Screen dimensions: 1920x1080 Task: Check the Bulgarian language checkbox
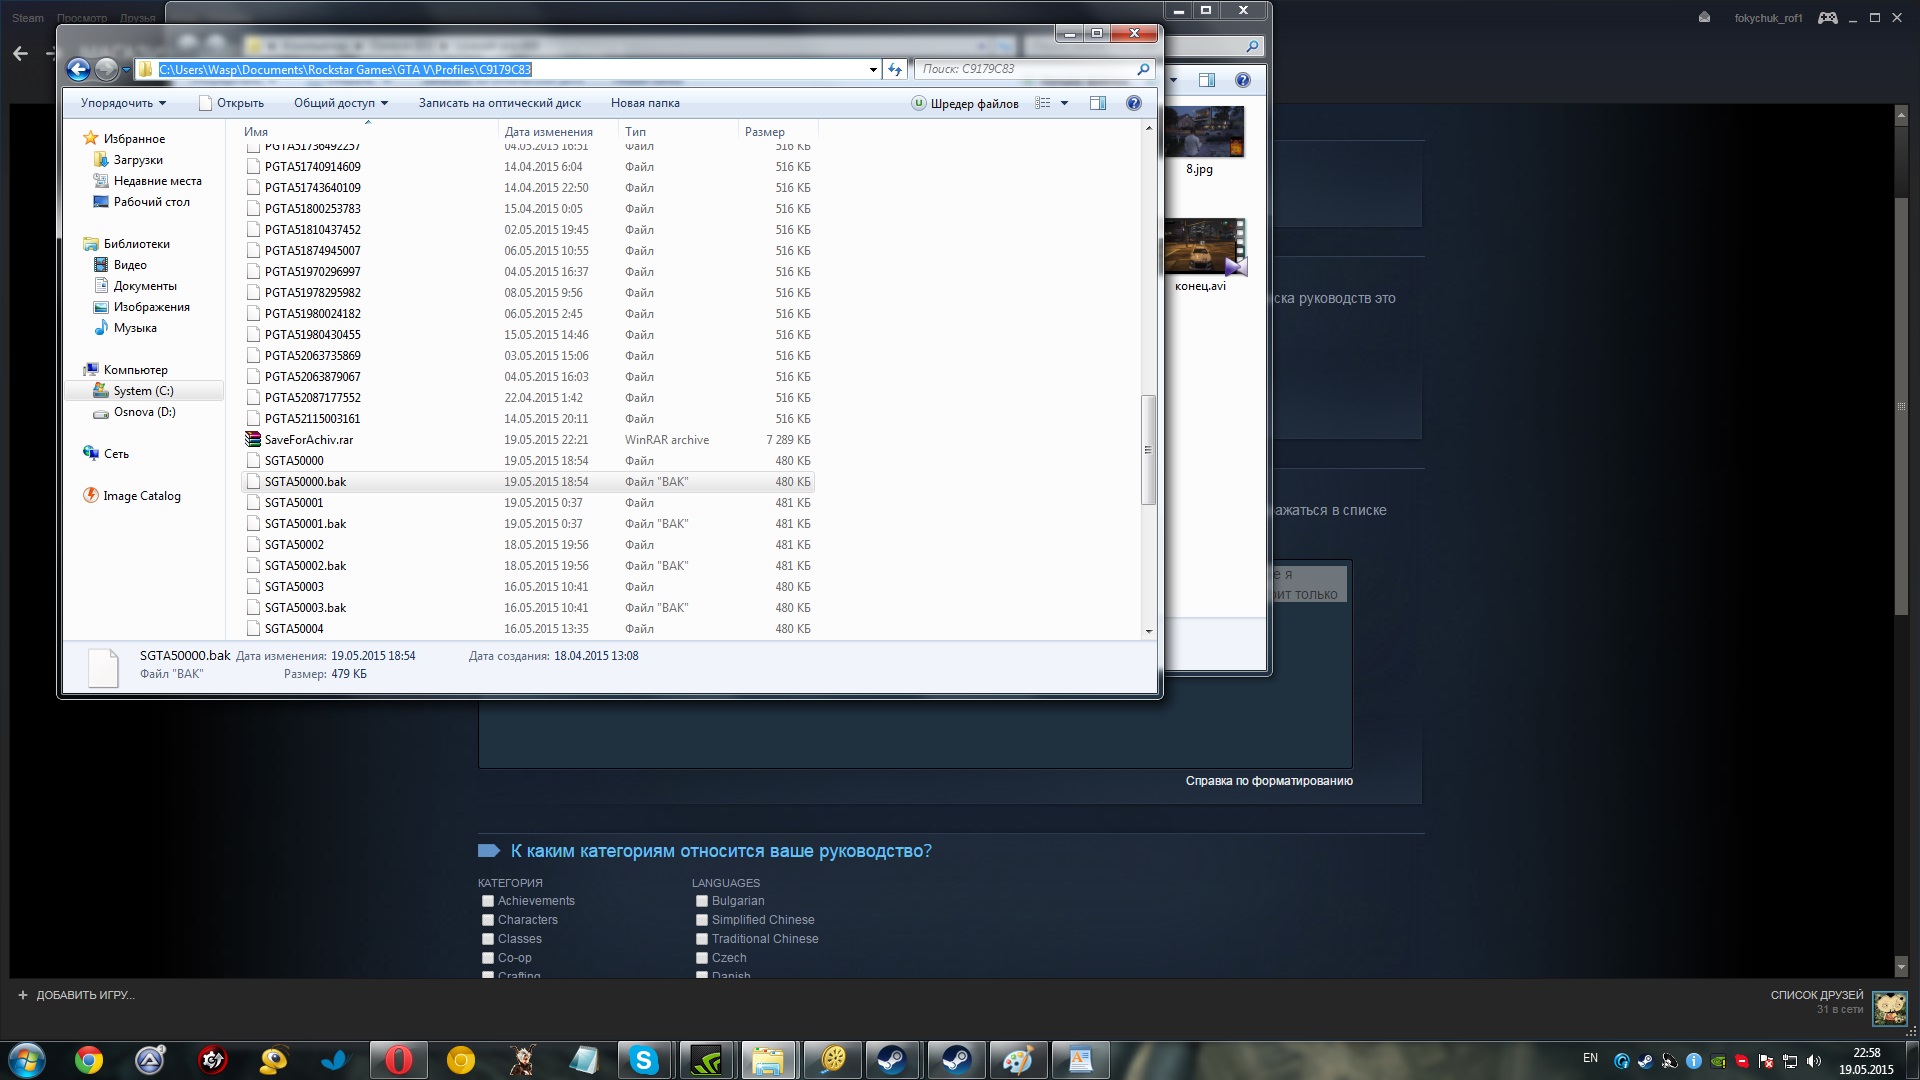pos(702,901)
